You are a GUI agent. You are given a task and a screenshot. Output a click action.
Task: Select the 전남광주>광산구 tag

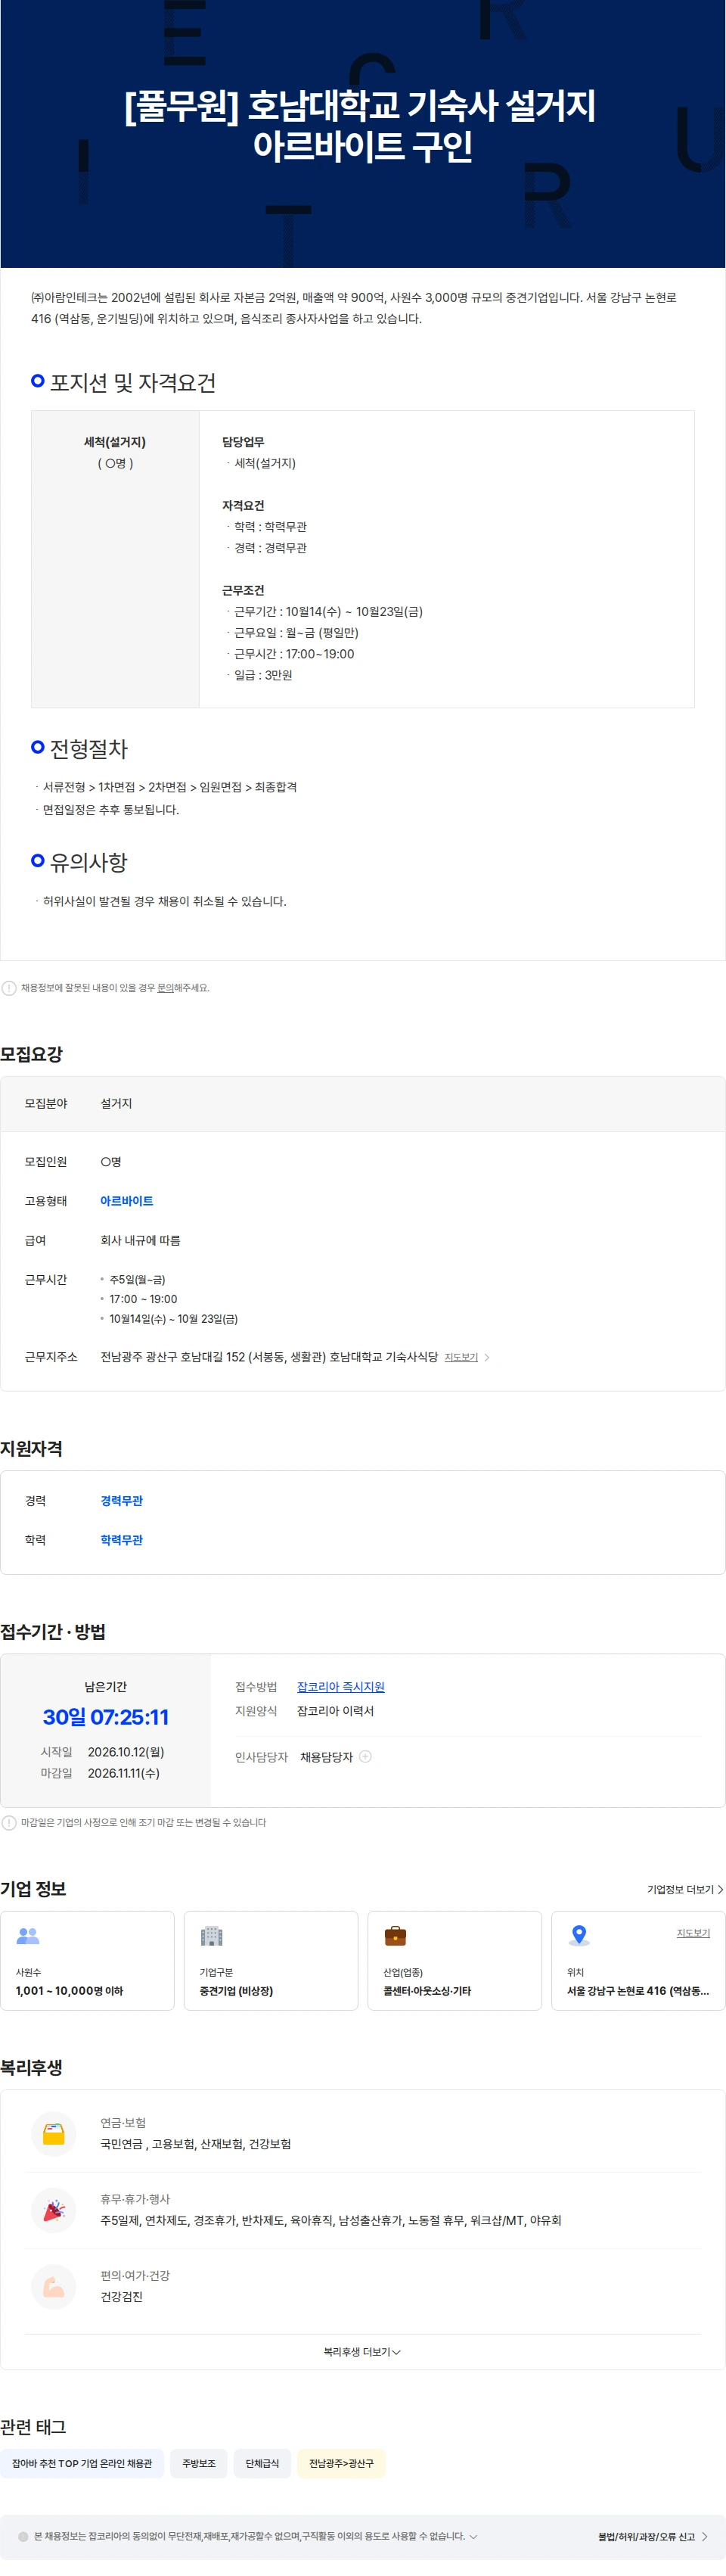(341, 2463)
